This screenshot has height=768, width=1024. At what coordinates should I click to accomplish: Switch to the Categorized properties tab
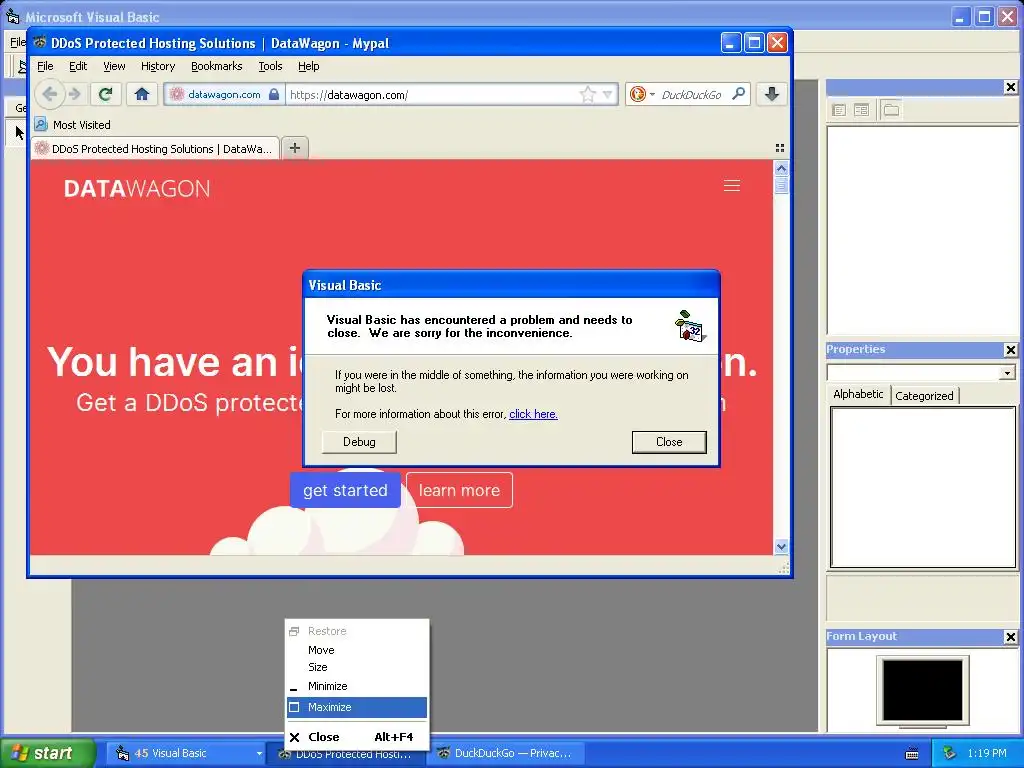tap(924, 396)
